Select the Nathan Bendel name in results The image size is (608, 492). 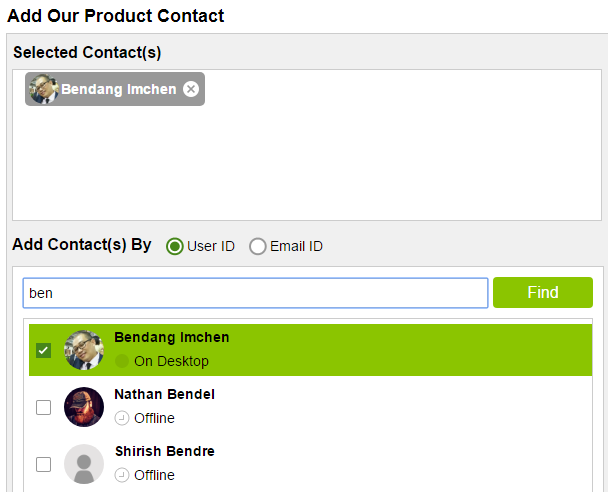click(164, 394)
